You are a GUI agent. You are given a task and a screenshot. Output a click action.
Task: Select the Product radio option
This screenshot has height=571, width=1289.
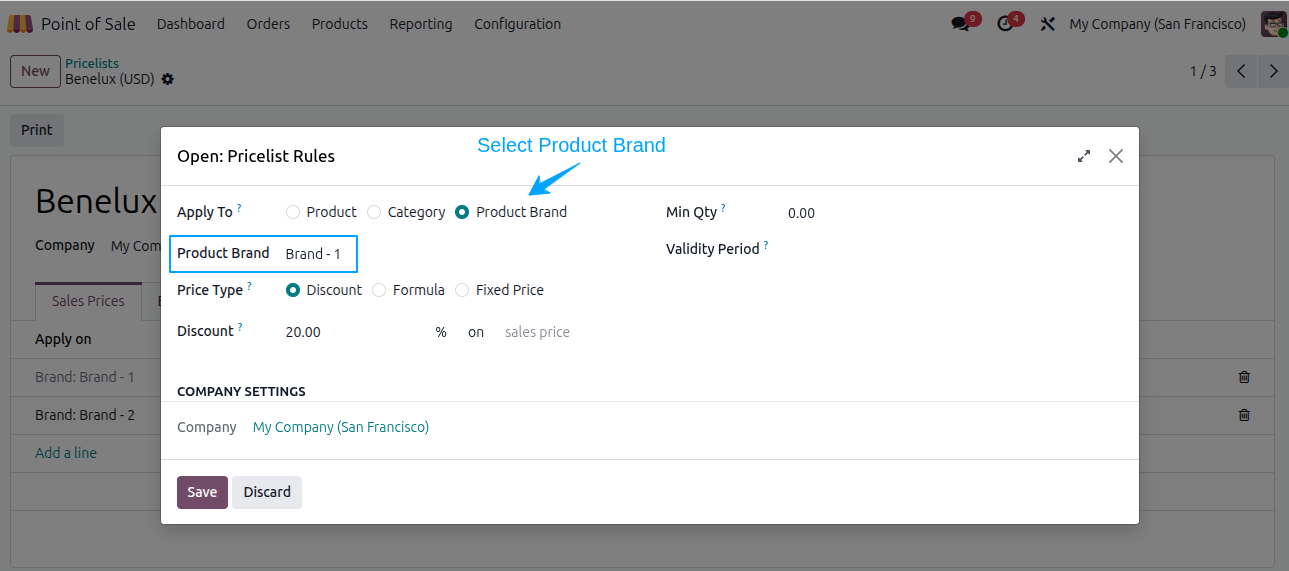pyautogui.click(x=293, y=212)
